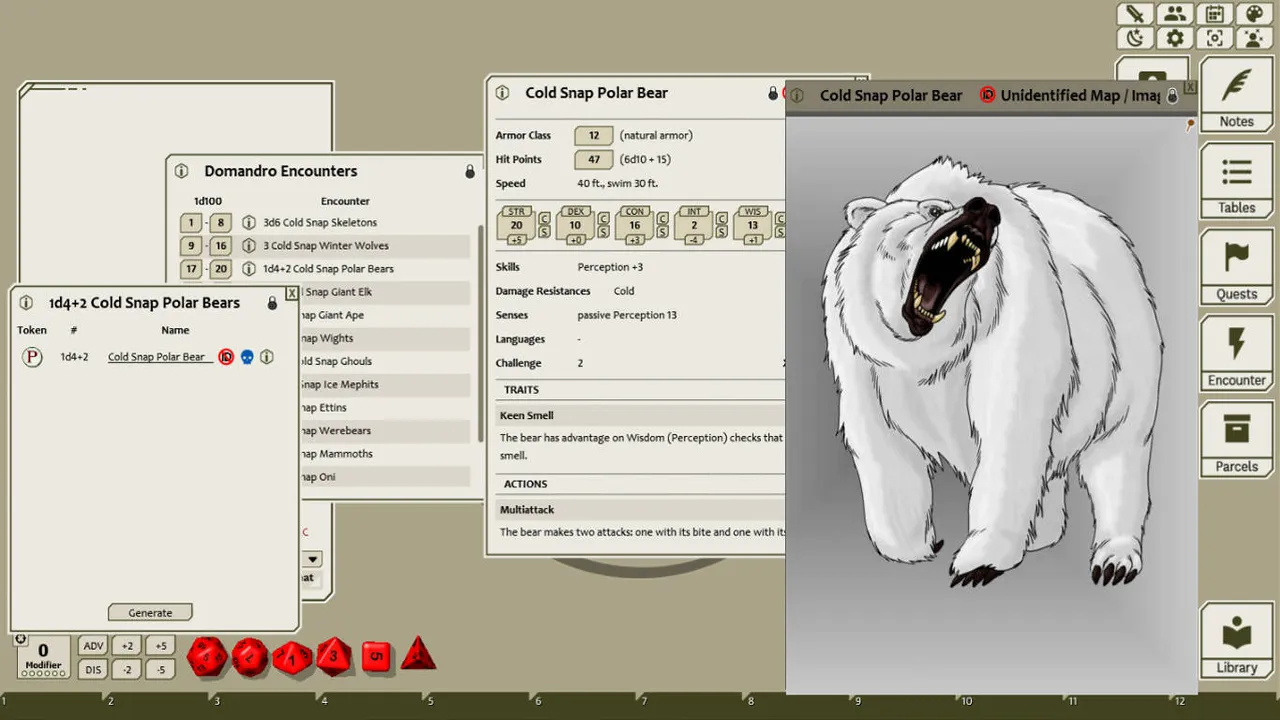Click the Hit Points value 47

coord(594,159)
